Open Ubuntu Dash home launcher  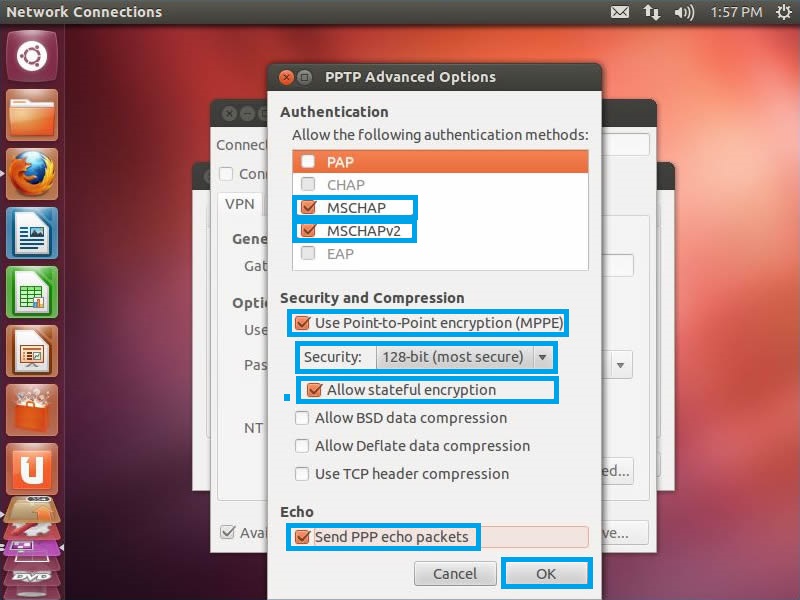(32, 56)
